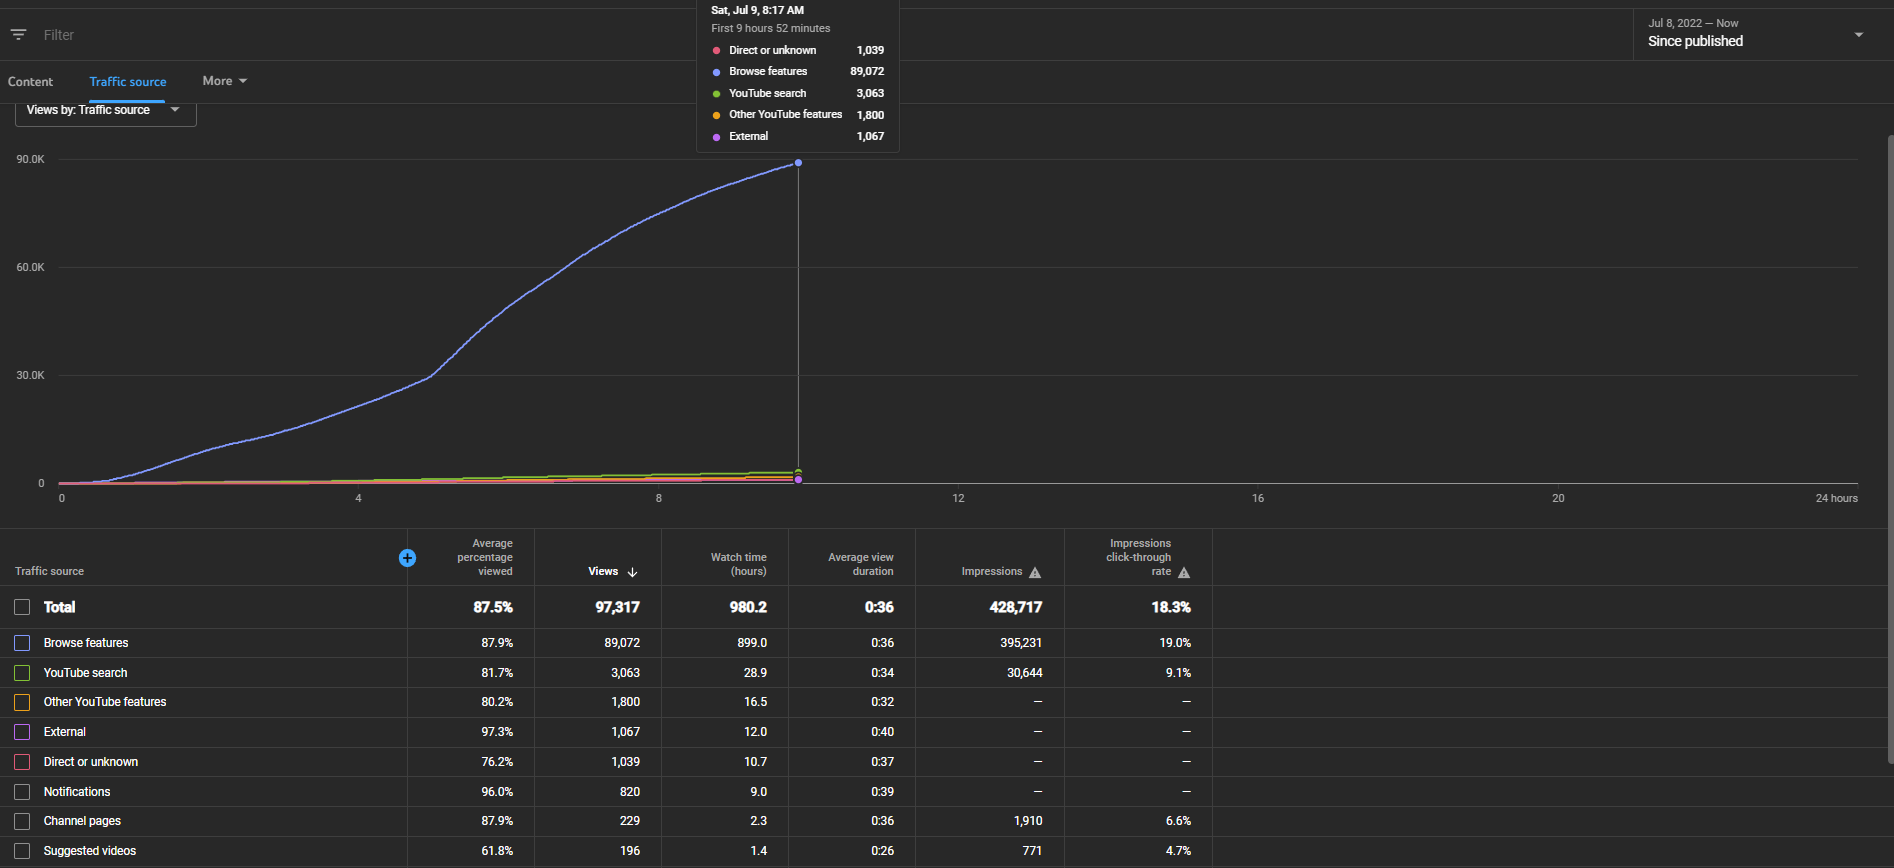Check the Notifications row checkbox
The width and height of the screenshot is (1894, 868).
(22, 792)
